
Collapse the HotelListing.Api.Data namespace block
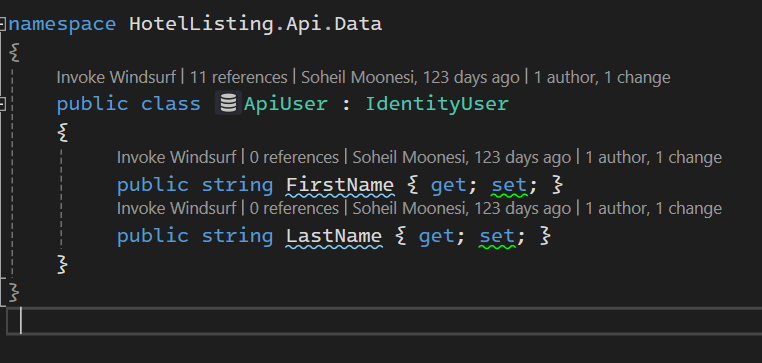tap(2, 23)
